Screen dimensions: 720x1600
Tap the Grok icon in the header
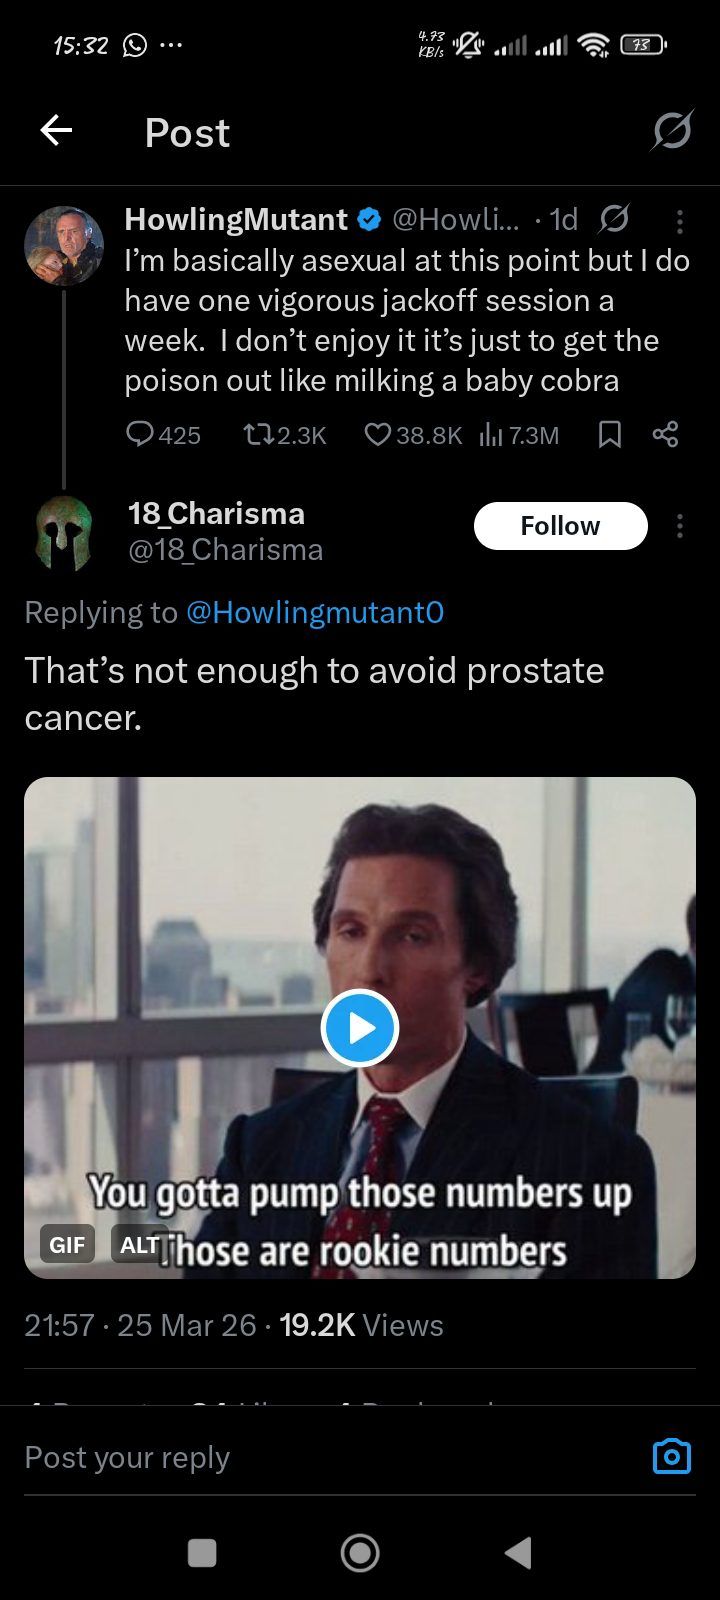(671, 131)
